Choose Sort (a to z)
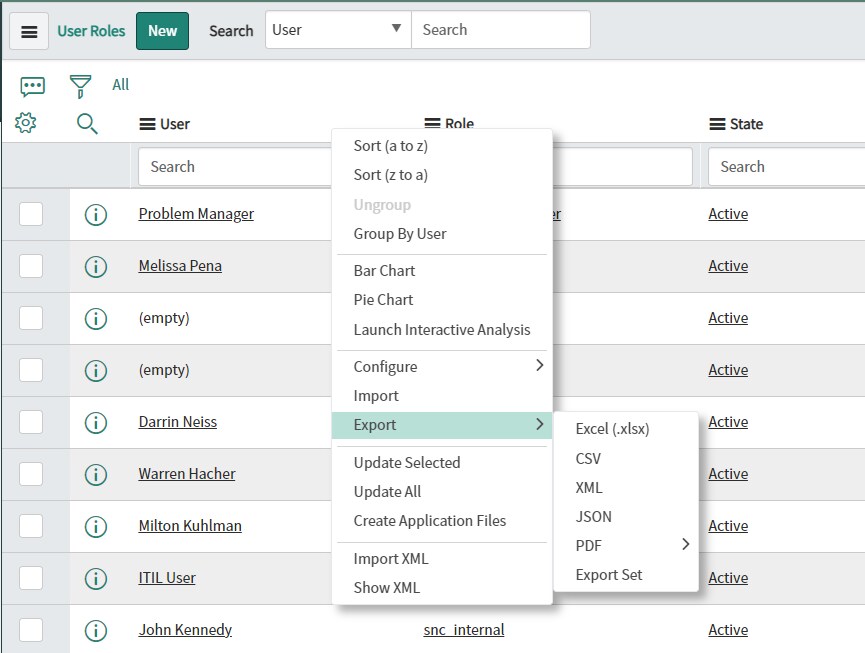The image size is (865, 653). click(x=391, y=146)
